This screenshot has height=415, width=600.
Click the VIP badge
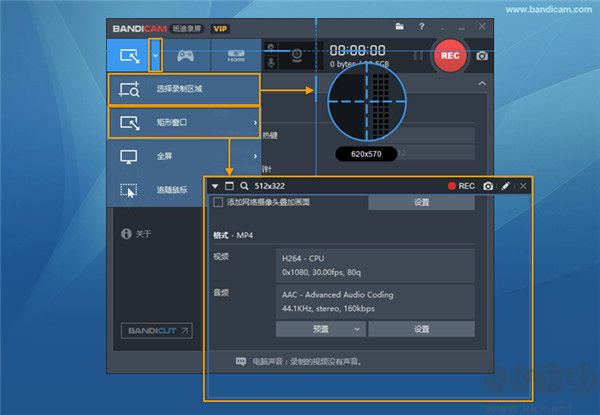(x=220, y=29)
